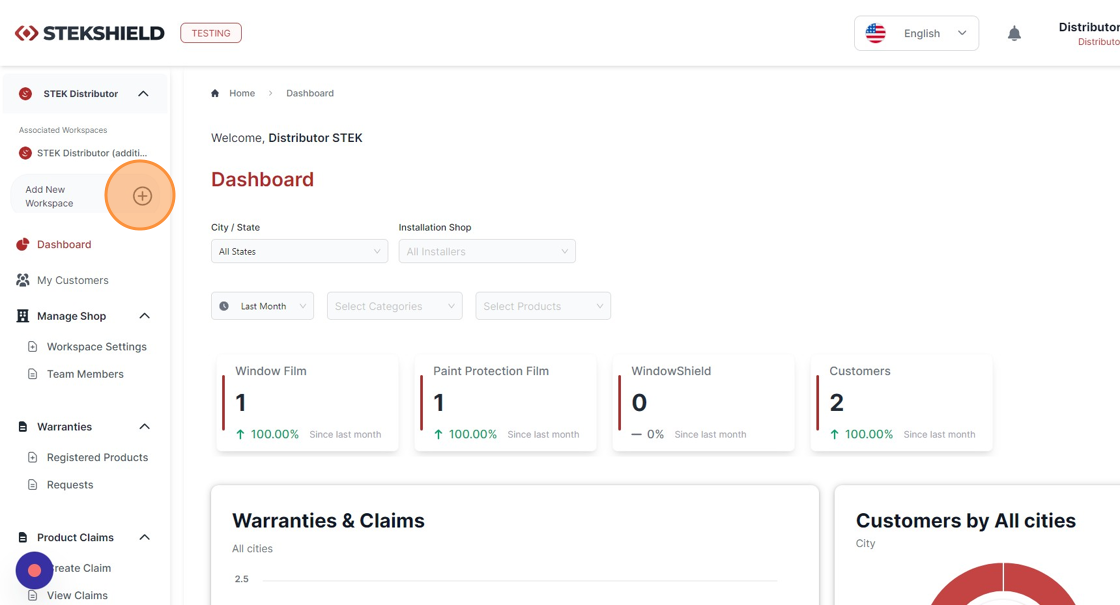
Task: Click the Dashboard pie chart icon
Action: click(x=23, y=244)
